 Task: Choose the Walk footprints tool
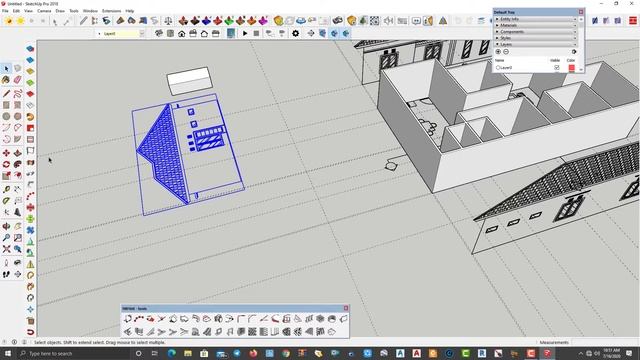[6, 274]
